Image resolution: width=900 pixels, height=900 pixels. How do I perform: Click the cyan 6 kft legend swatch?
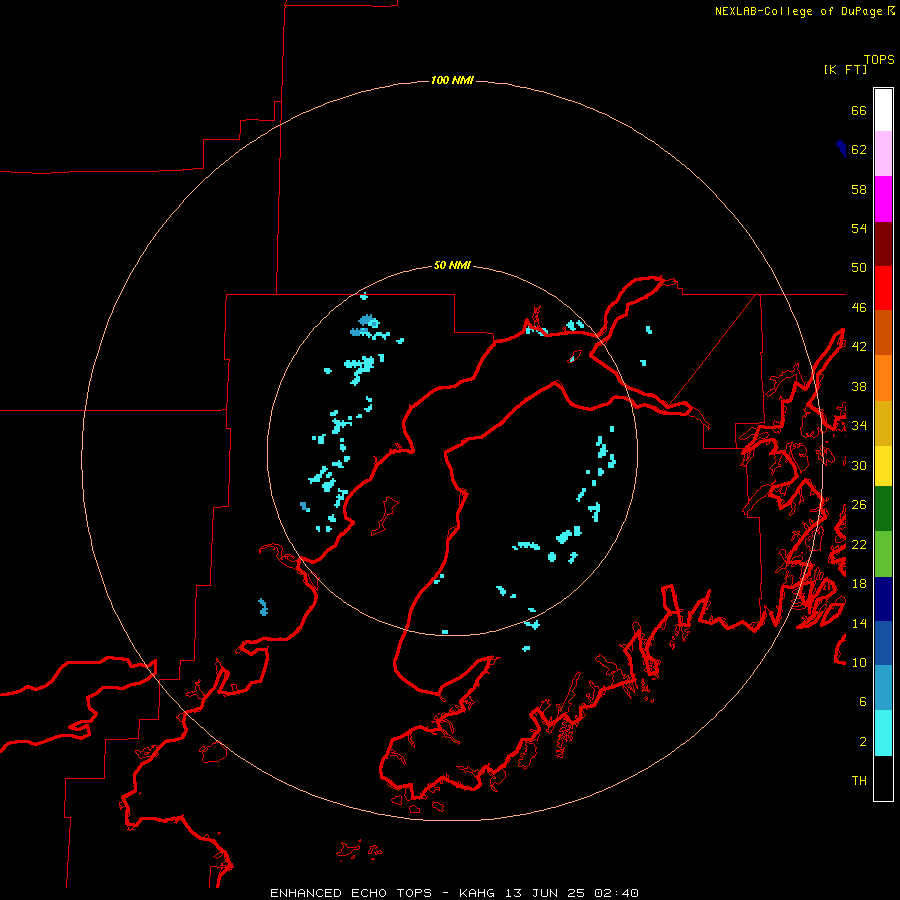click(883, 733)
